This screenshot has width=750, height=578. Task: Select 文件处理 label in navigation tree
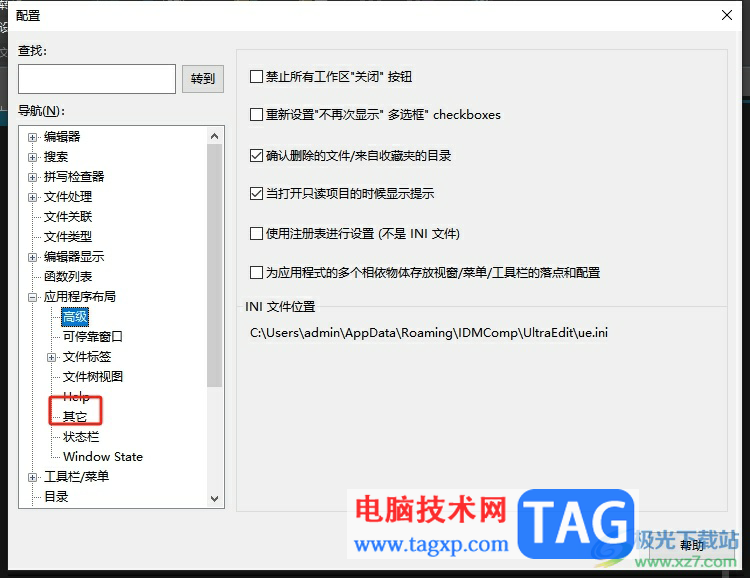[68, 197]
